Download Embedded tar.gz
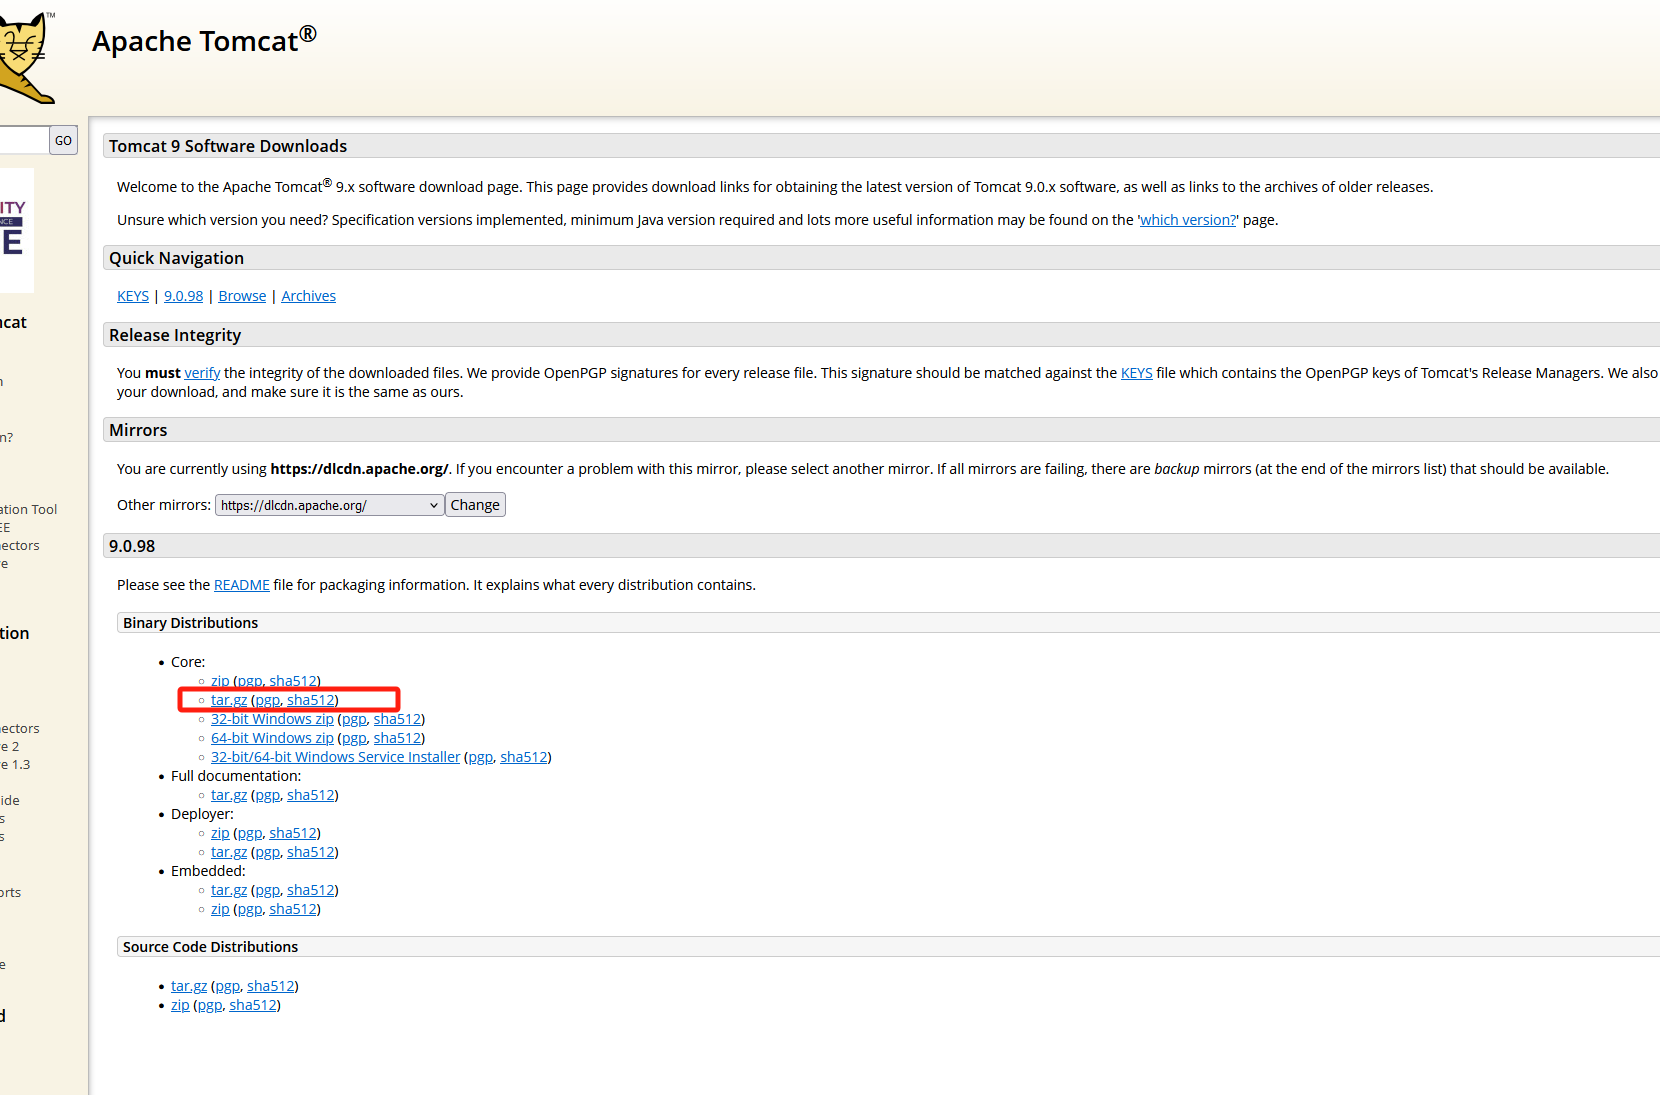Image resolution: width=1660 pixels, height=1095 pixels. click(x=229, y=890)
